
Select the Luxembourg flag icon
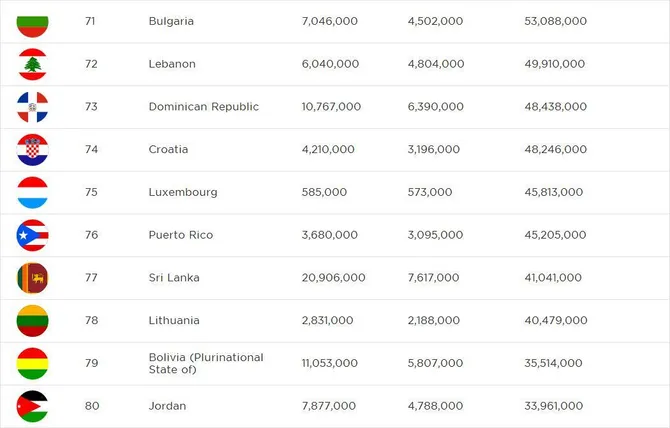tap(32, 192)
